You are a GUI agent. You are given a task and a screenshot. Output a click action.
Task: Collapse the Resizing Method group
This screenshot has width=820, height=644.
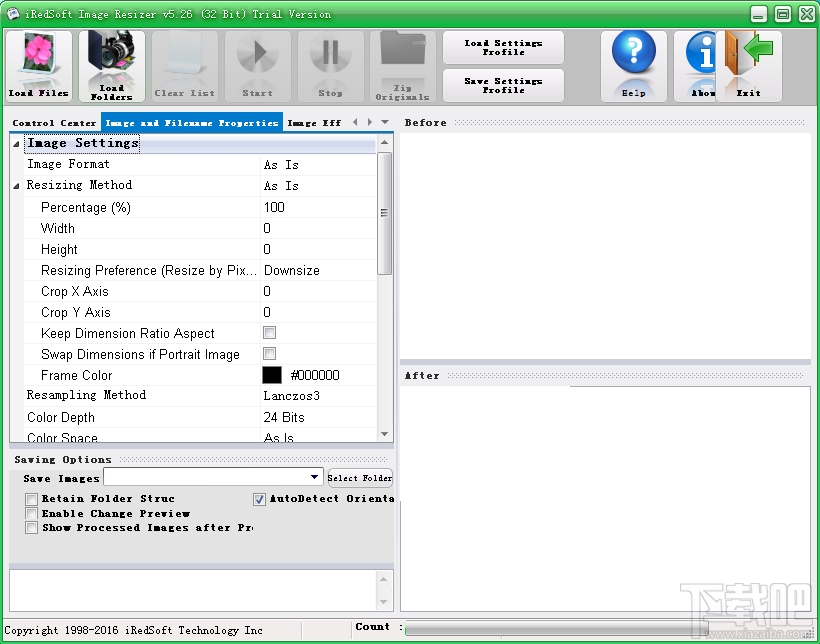tap(17, 184)
